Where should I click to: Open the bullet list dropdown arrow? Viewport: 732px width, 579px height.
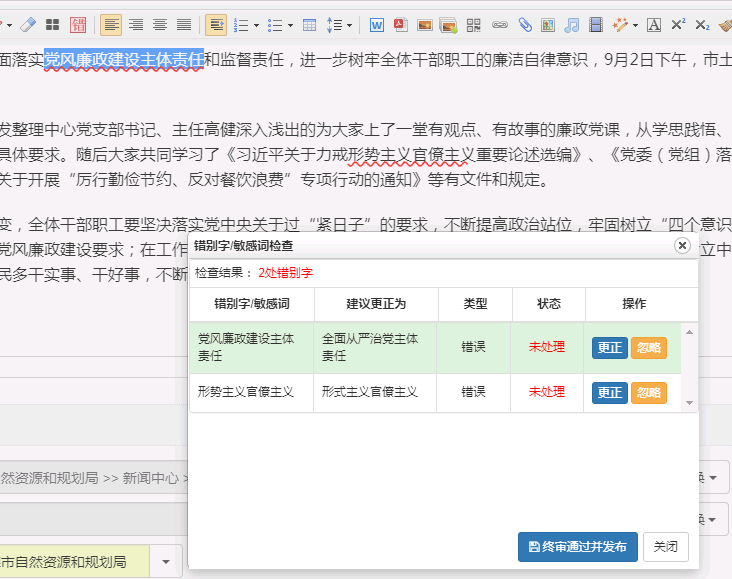pos(291,25)
